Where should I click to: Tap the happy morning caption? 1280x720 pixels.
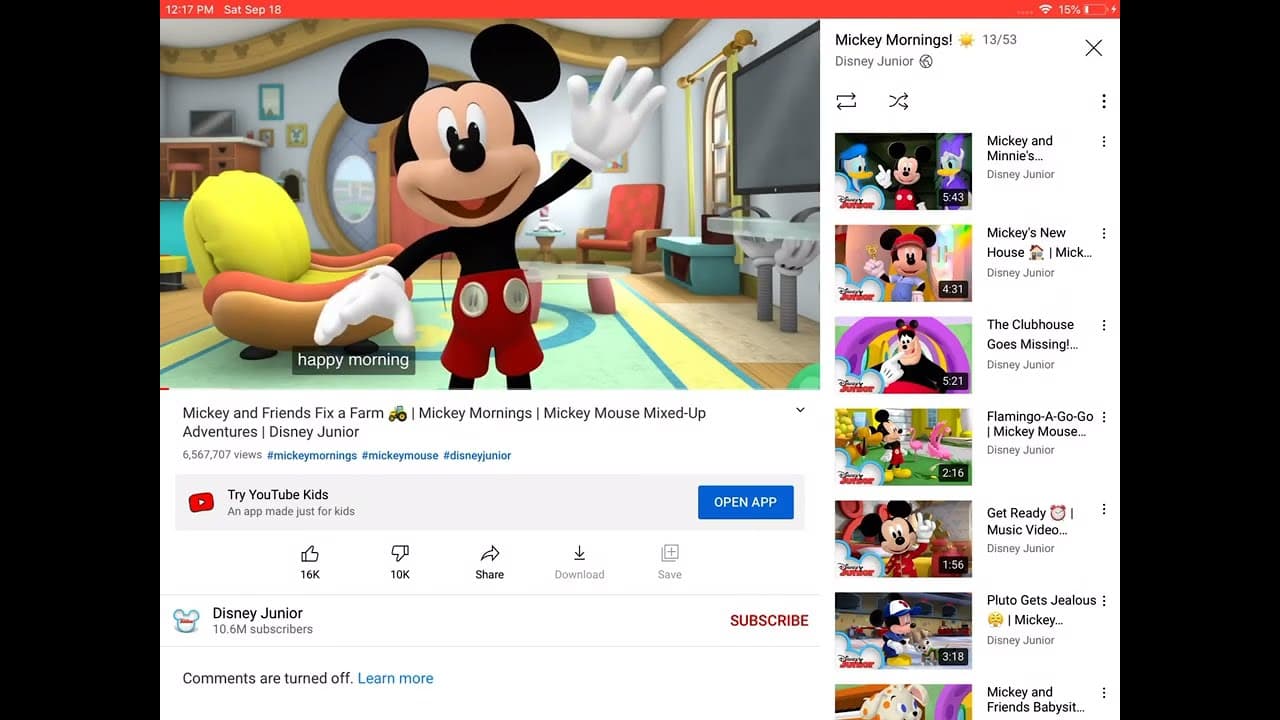click(353, 360)
